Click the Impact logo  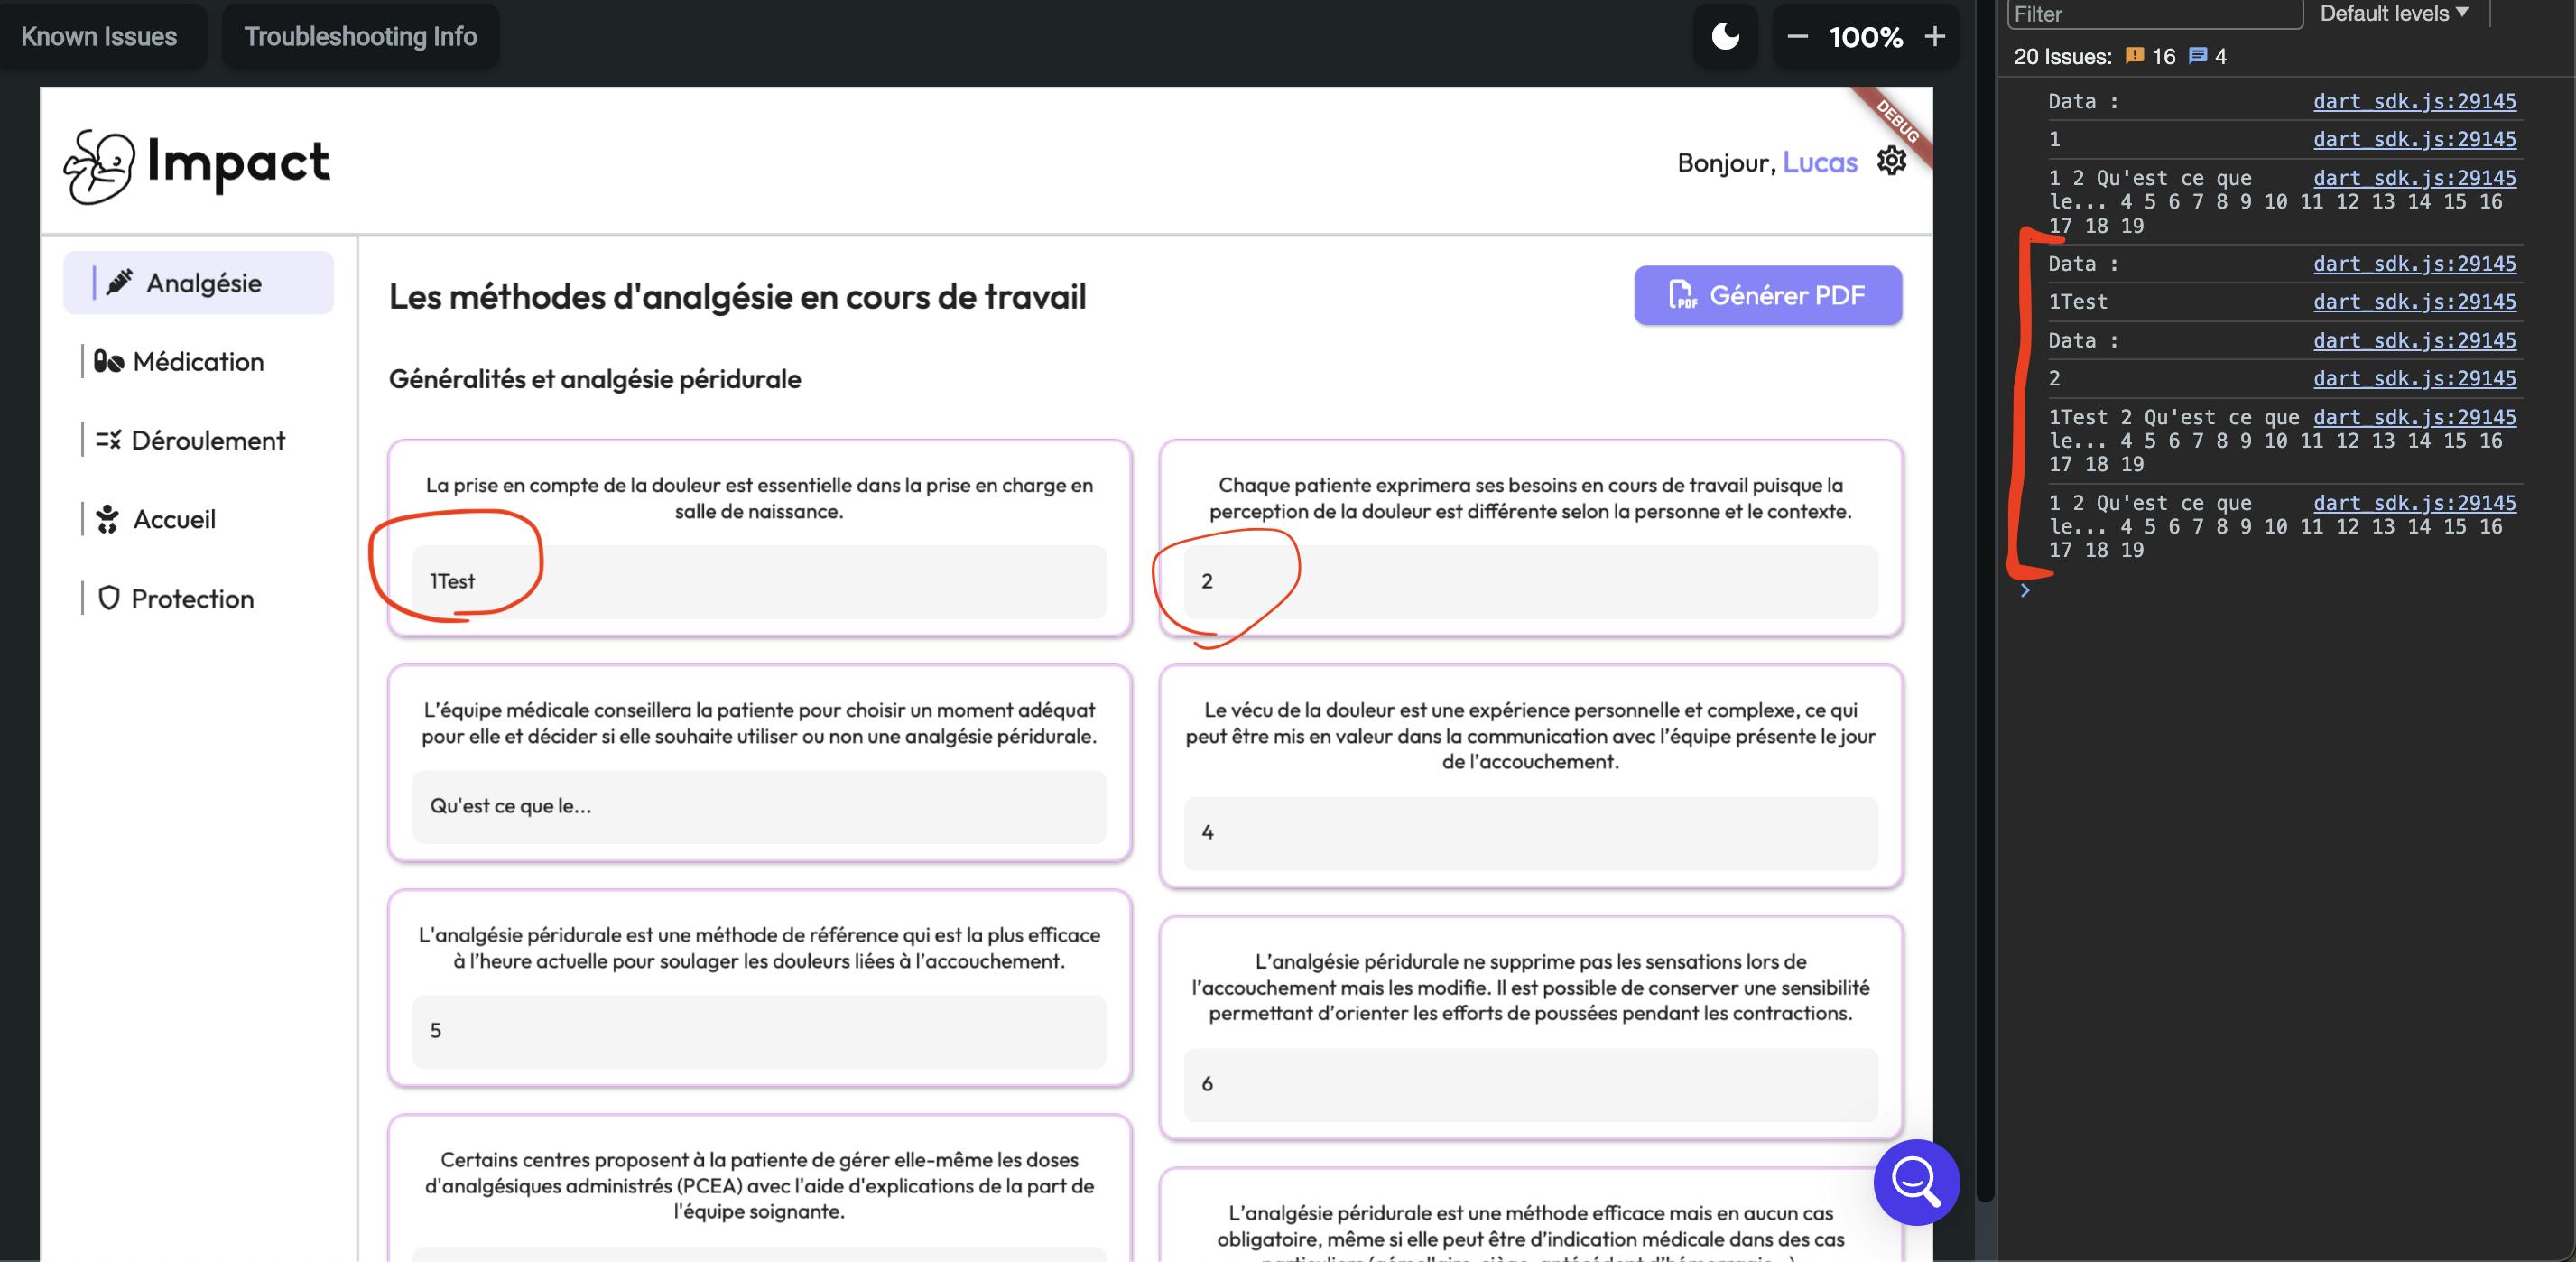coord(197,165)
